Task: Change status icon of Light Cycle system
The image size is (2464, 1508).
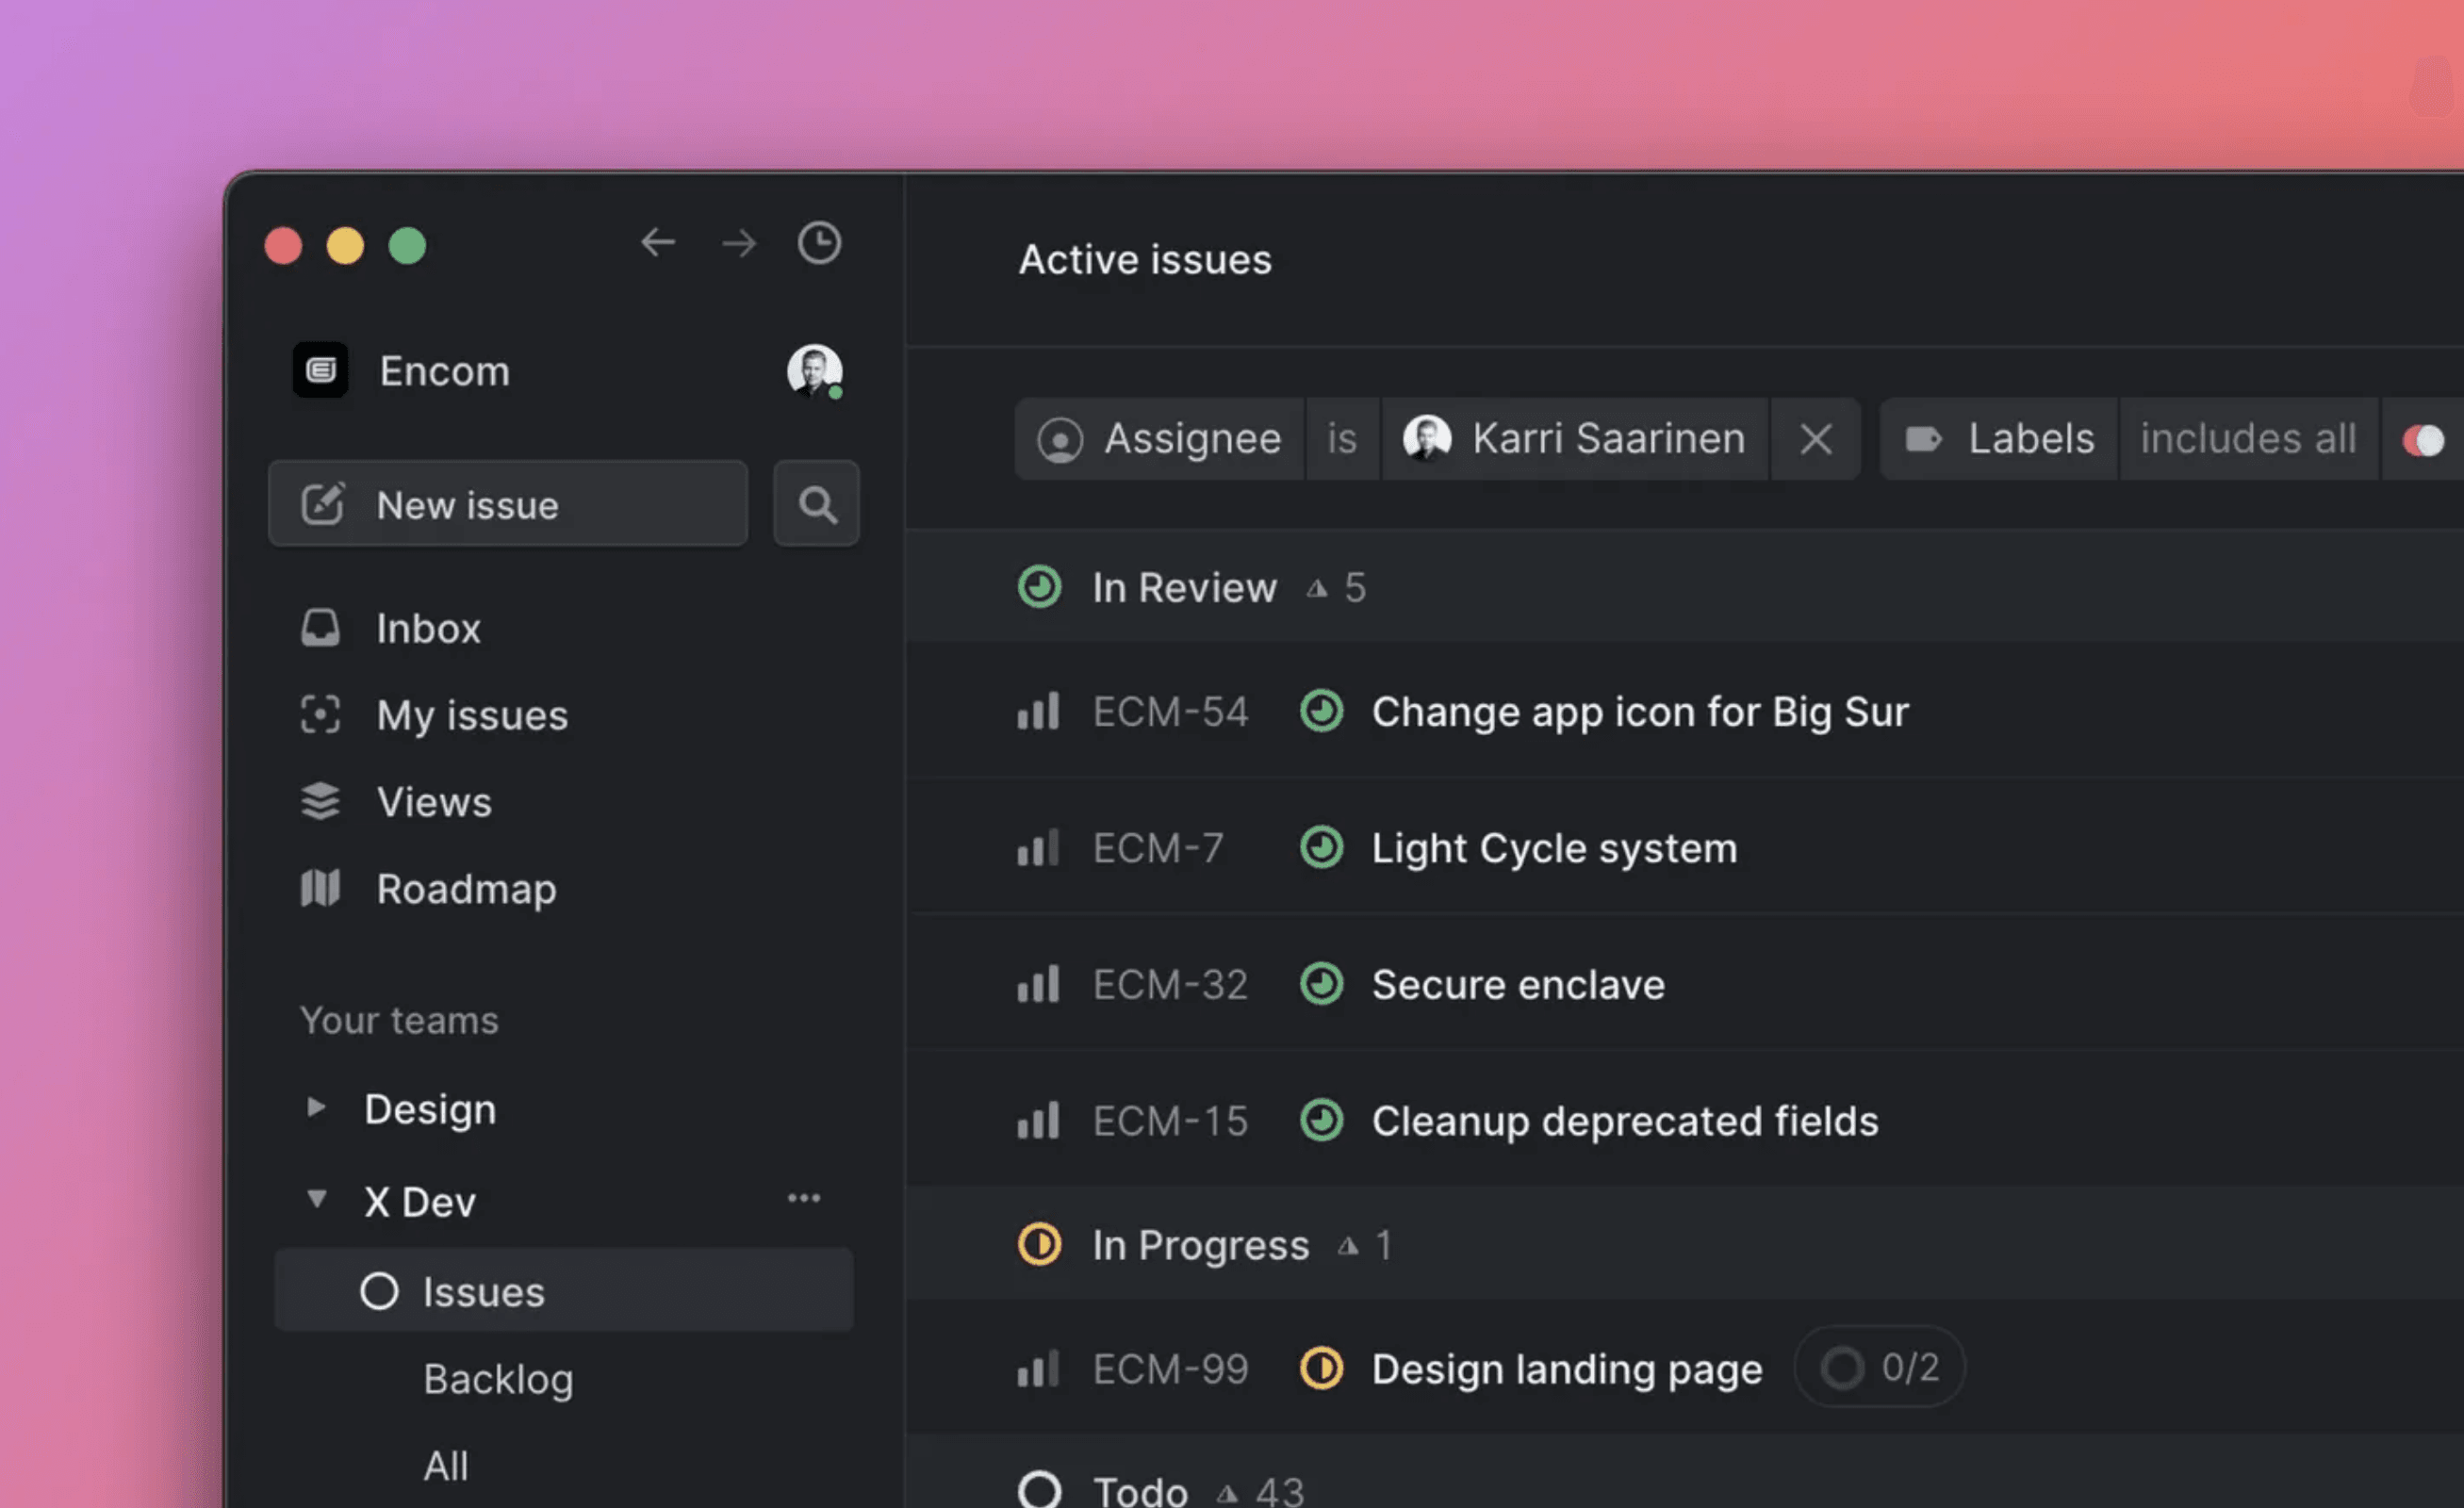Action: click(x=1321, y=848)
